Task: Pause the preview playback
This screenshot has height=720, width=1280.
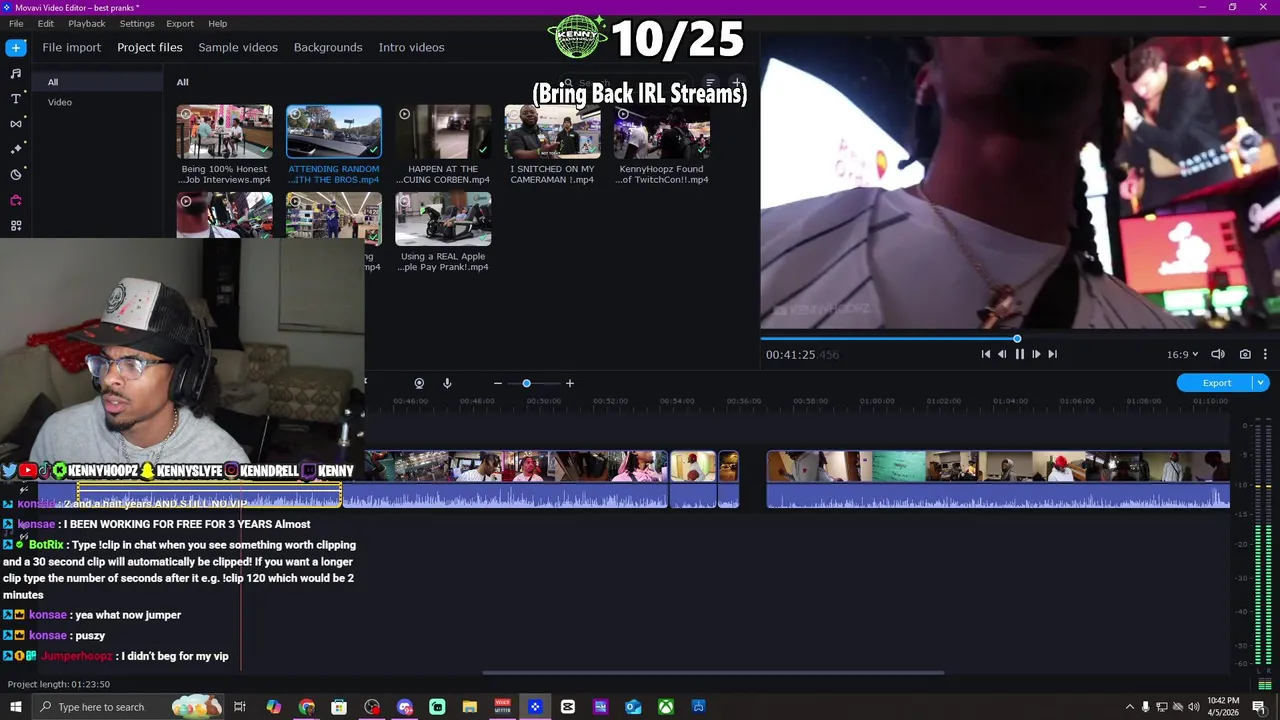Action: tap(1019, 354)
